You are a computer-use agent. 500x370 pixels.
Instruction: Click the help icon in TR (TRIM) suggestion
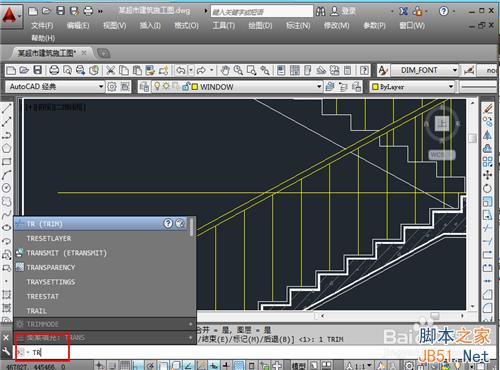168,223
